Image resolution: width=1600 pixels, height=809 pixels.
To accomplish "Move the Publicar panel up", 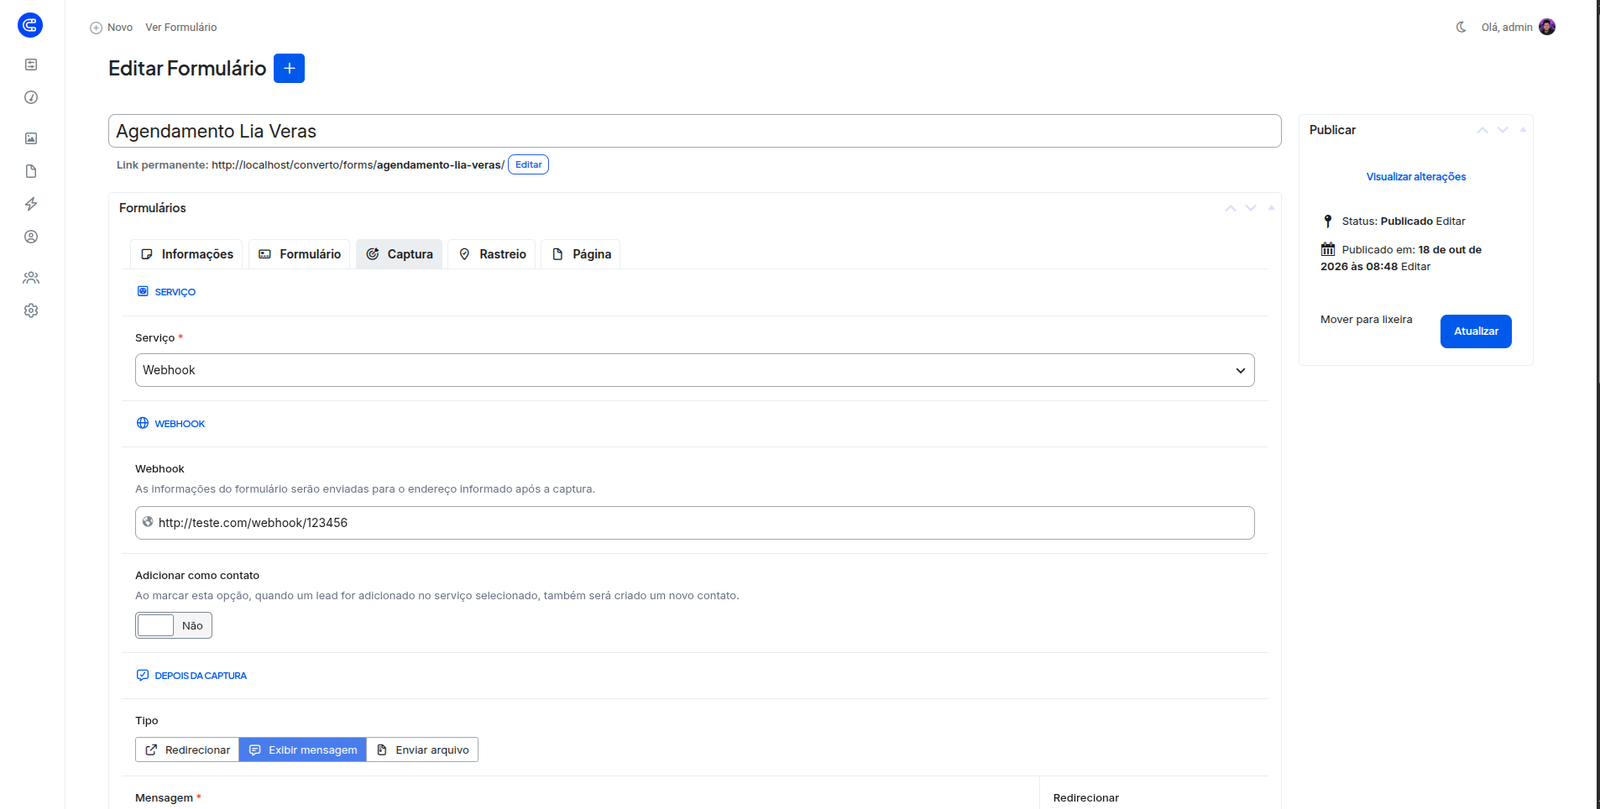I will click(1483, 130).
